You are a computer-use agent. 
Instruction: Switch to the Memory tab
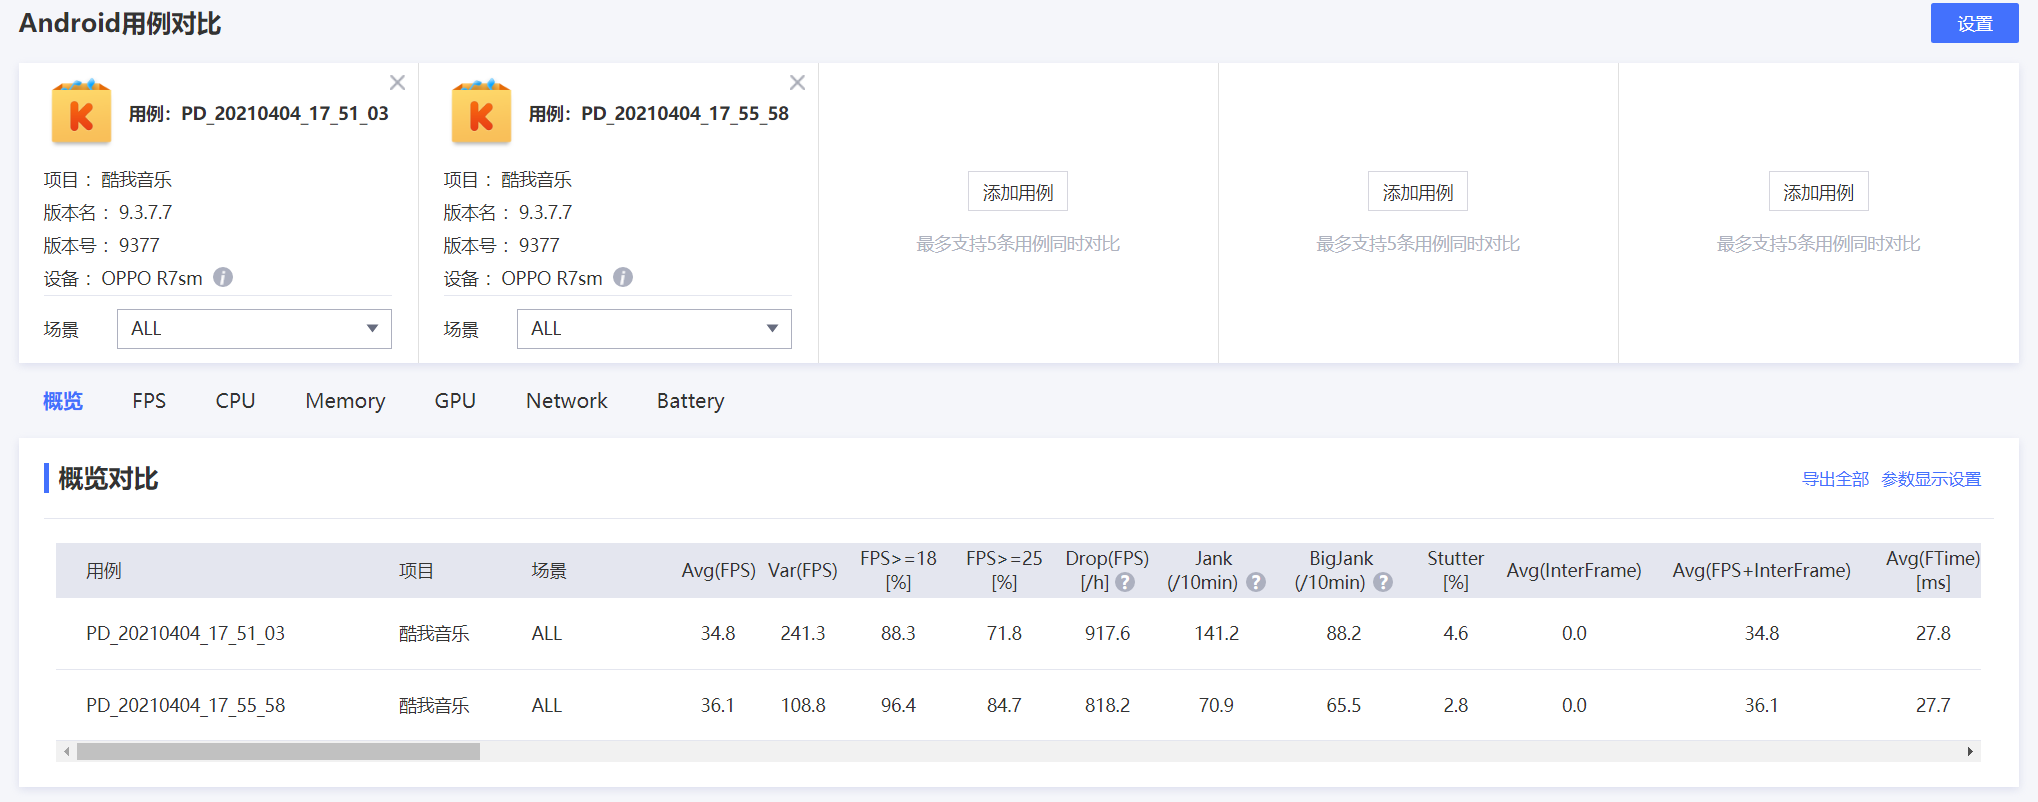(345, 401)
